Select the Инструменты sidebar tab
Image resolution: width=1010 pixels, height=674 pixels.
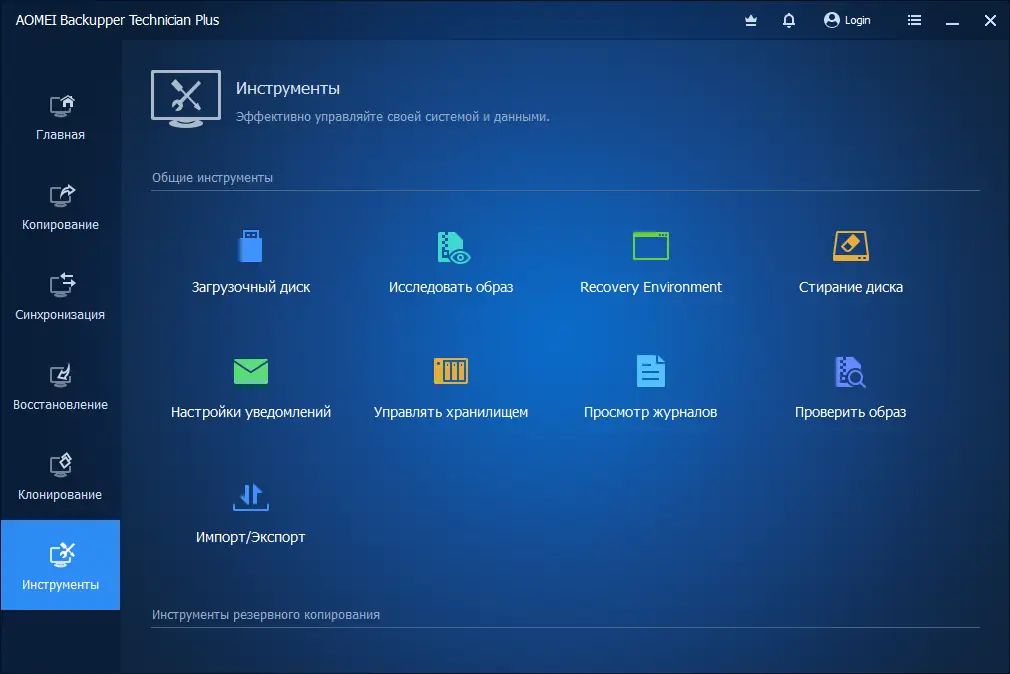pos(61,565)
